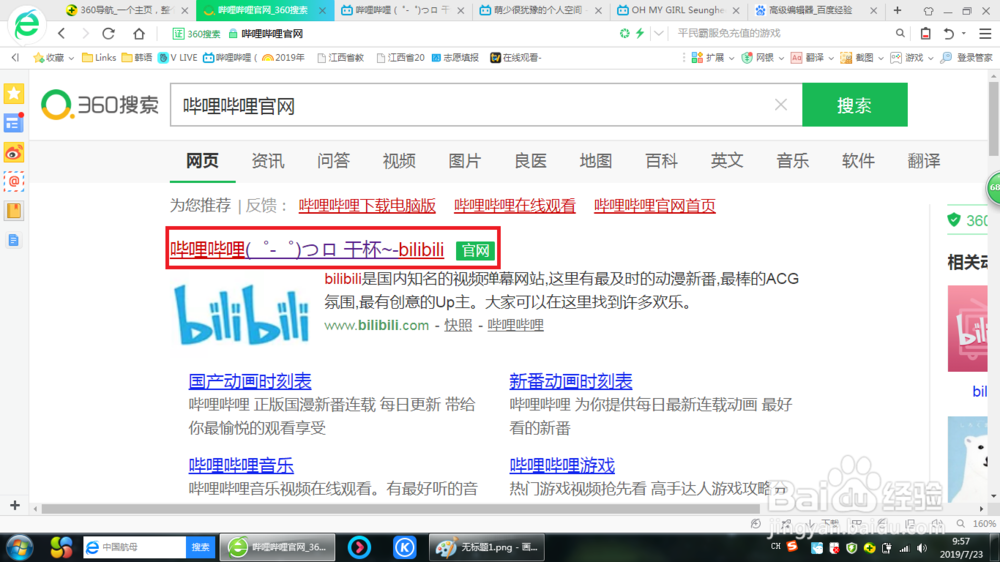Click the vertical page scrollbar
1000x562 pixels.
pyautogui.click(x=994, y=119)
